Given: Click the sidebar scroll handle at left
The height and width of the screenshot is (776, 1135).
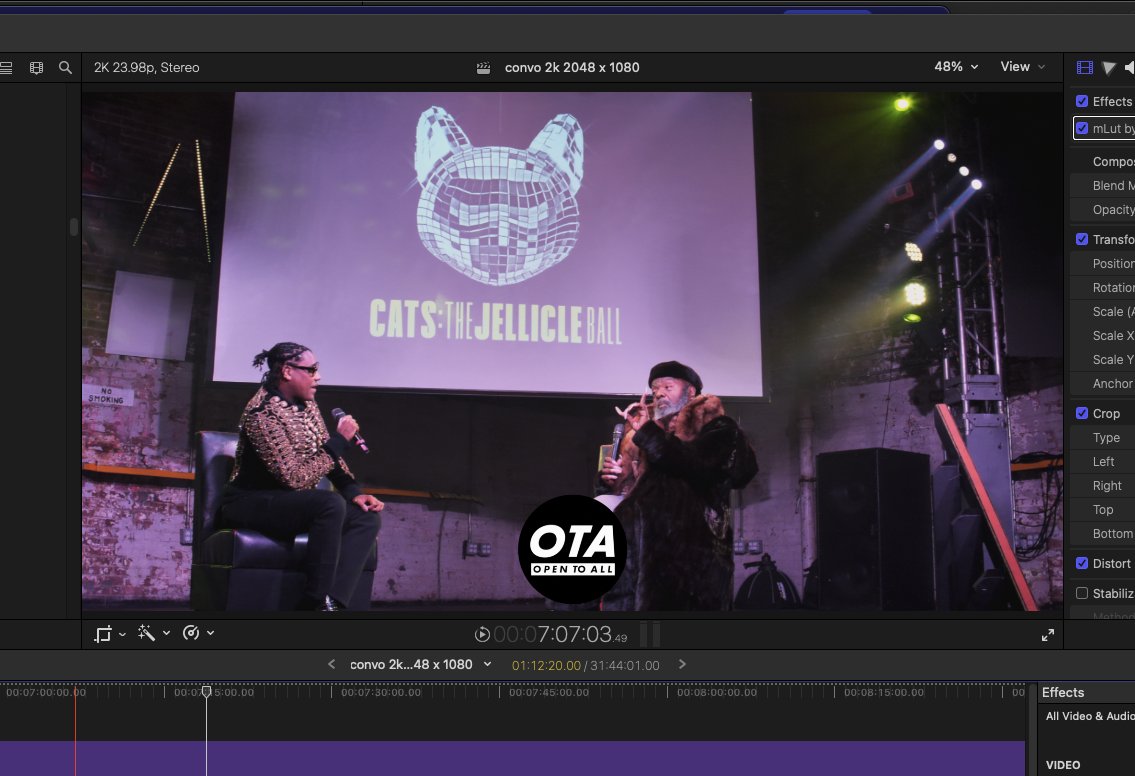Looking at the screenshot, I should pyautogui.click(x=73, y=227).
